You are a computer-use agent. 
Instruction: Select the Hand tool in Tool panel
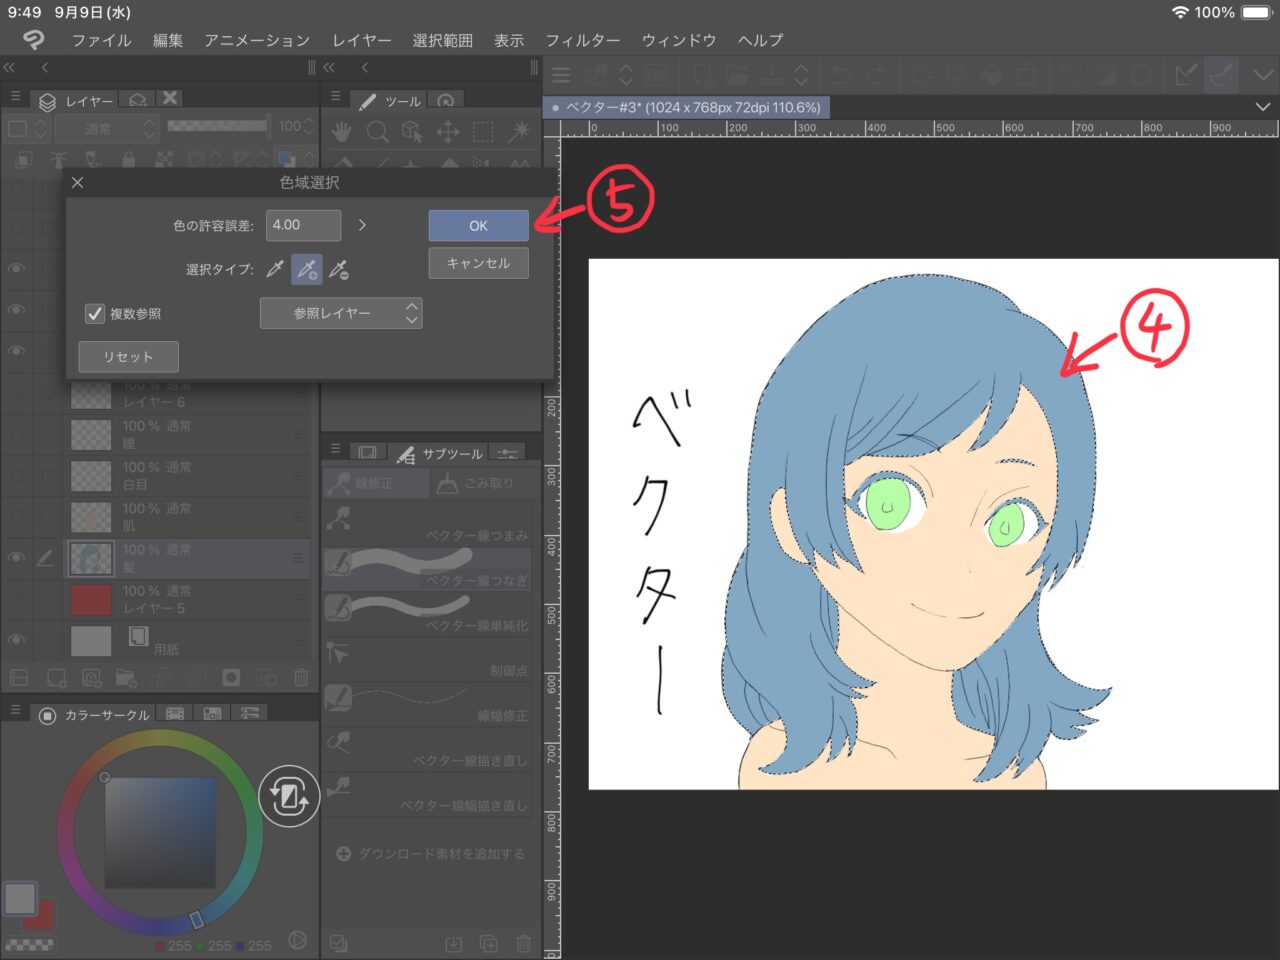click(342, 131)
